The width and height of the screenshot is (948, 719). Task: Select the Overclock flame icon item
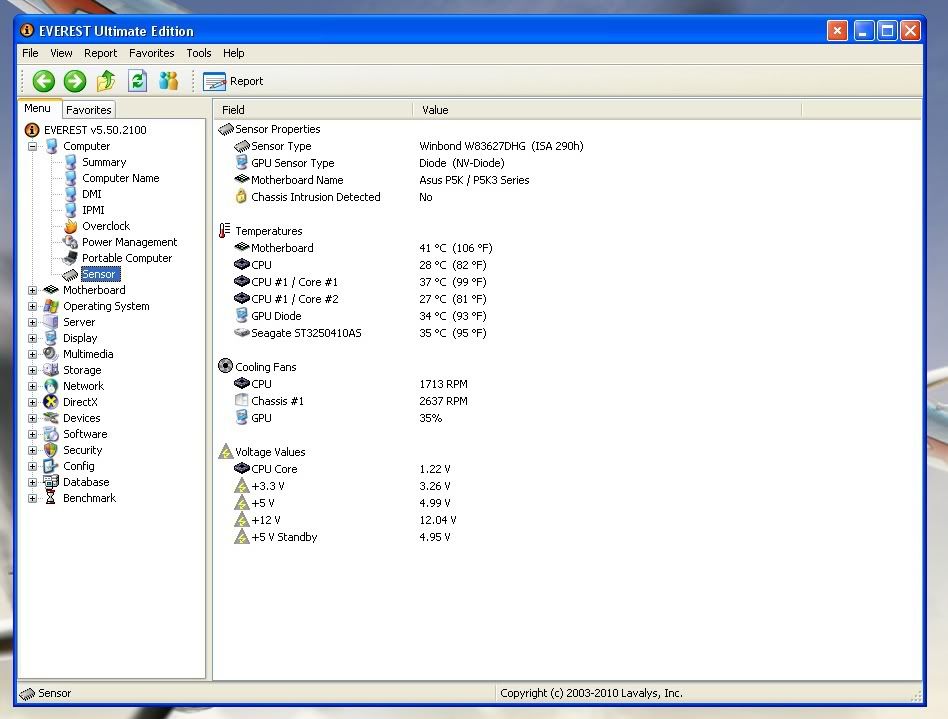point(71,226)
